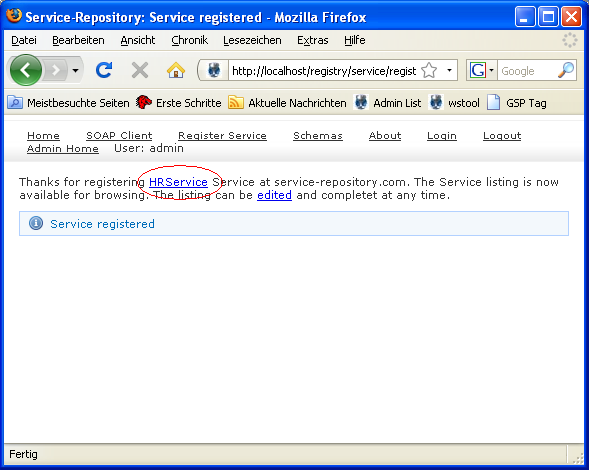Click the Forward arrow button

56,70
